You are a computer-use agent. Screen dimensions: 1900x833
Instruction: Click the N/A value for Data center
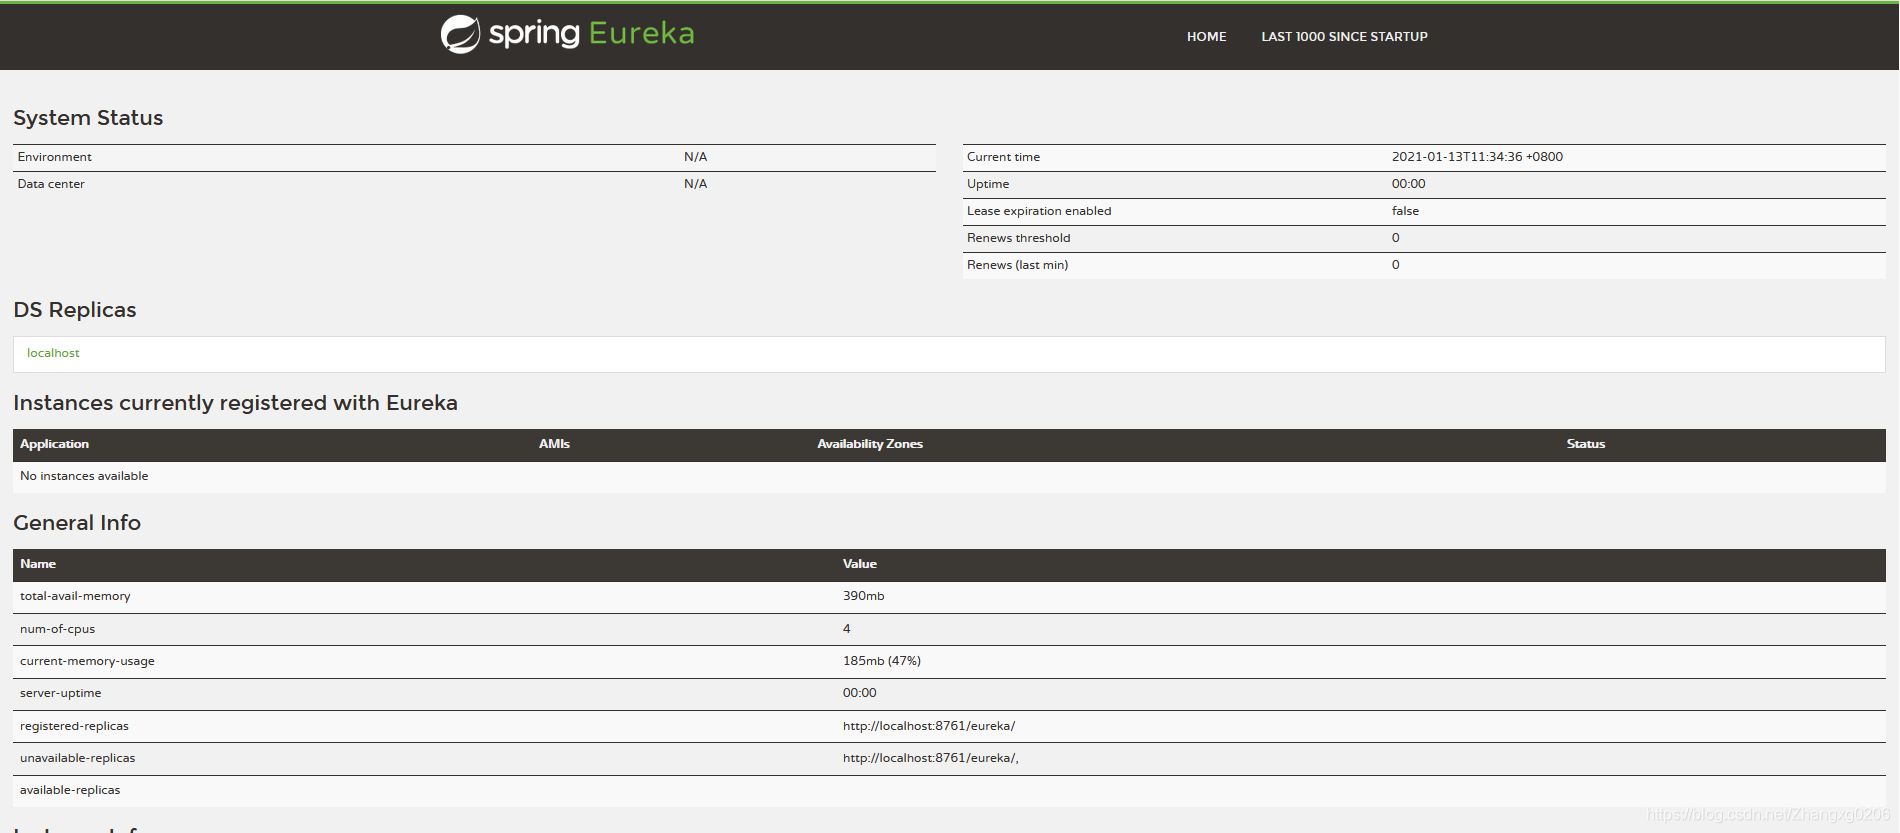point(695,184)
